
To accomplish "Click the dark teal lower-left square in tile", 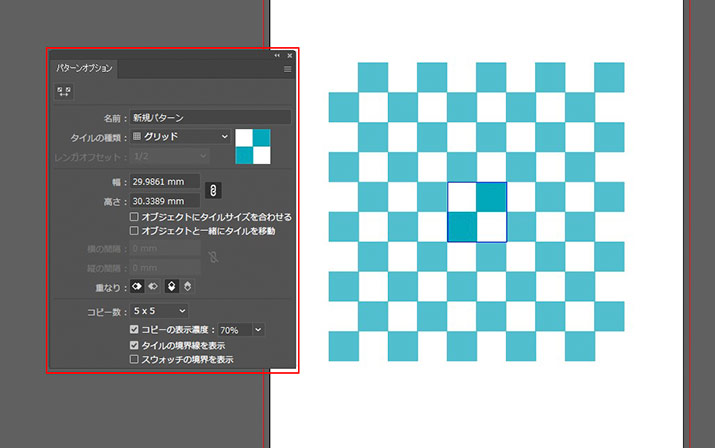I will coord(462,227).
